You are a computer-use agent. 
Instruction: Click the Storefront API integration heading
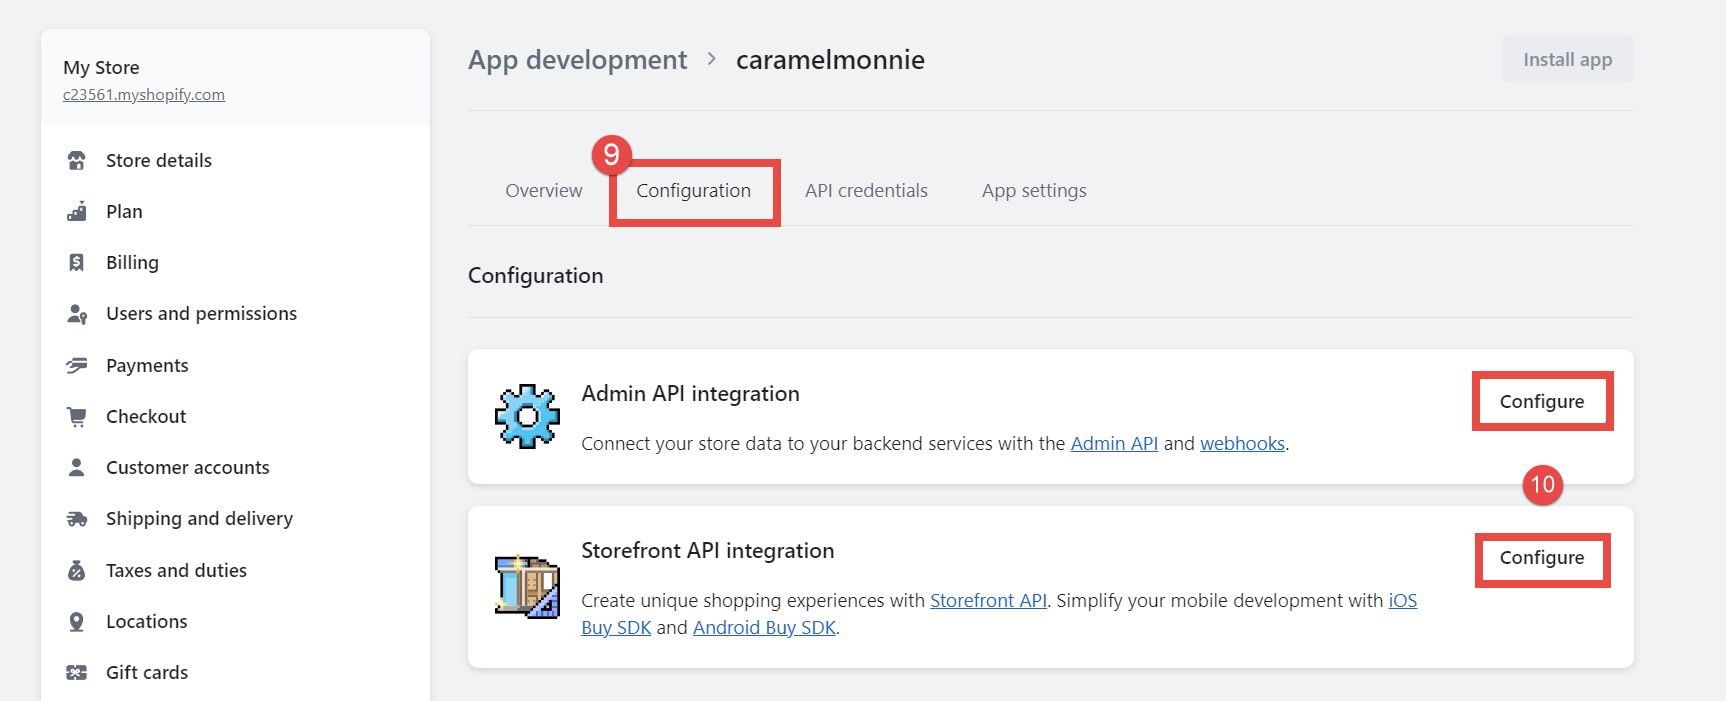coord(707,550)
